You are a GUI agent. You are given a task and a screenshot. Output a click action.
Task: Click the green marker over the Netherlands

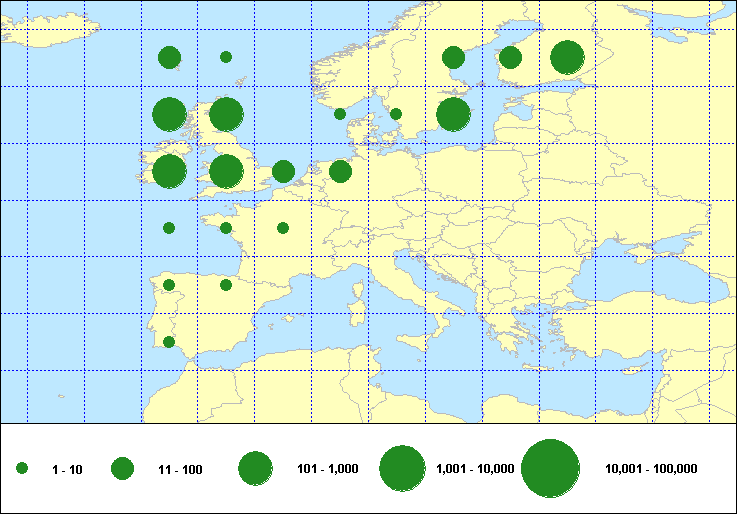[340, 172]
